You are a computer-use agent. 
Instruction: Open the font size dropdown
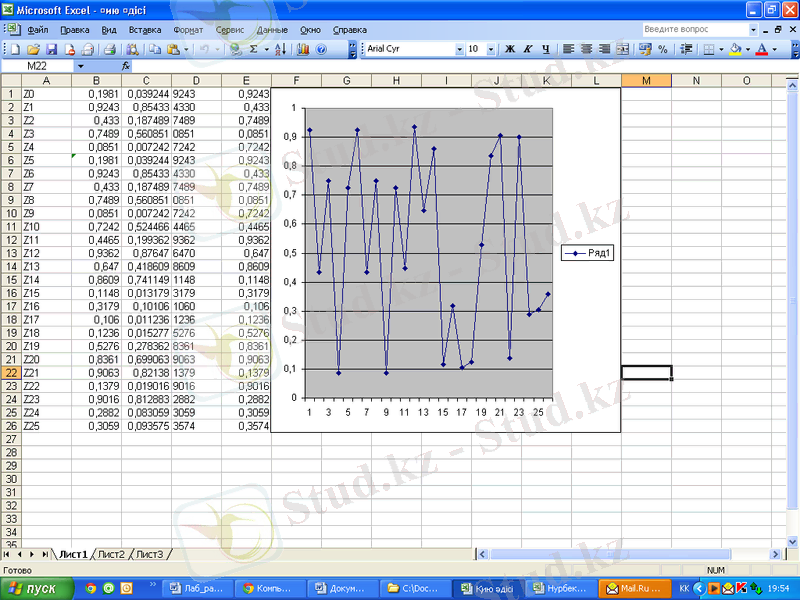coord(491,48)
